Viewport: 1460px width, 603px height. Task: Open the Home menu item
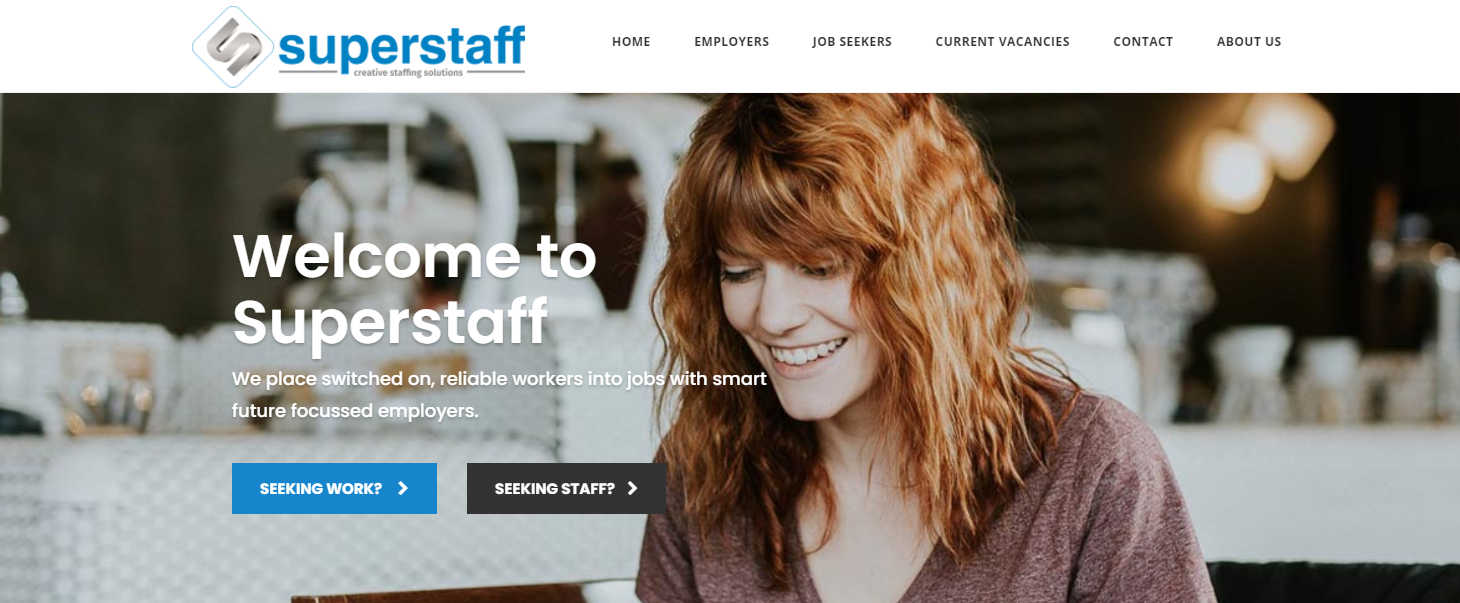pos(631,42)
